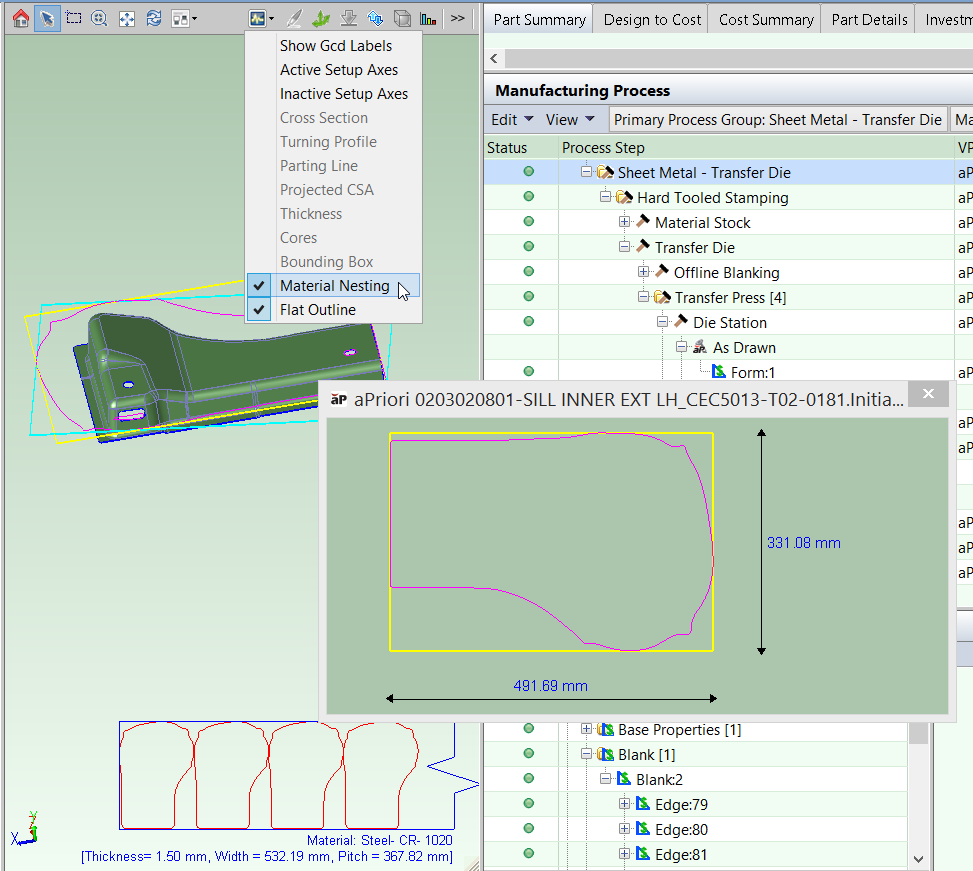Click the fit-to-window arrows icon
The height and width of the screenshot is (871, 973).
pos(127,18)
